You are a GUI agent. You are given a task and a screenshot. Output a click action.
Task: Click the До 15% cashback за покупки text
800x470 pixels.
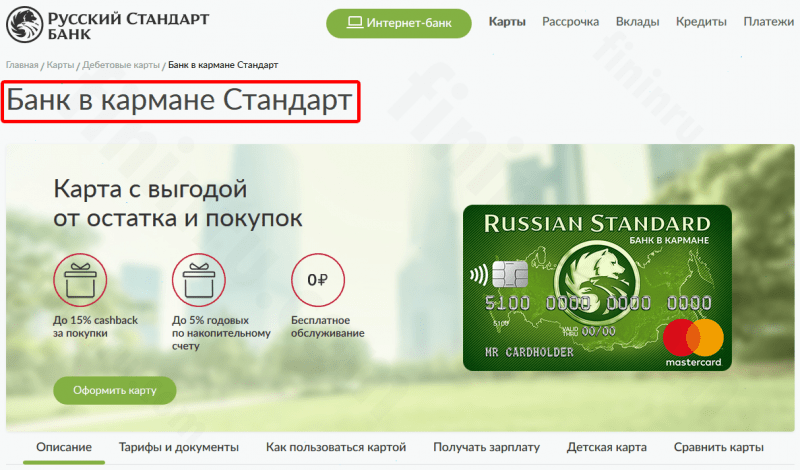click(95, 327)
